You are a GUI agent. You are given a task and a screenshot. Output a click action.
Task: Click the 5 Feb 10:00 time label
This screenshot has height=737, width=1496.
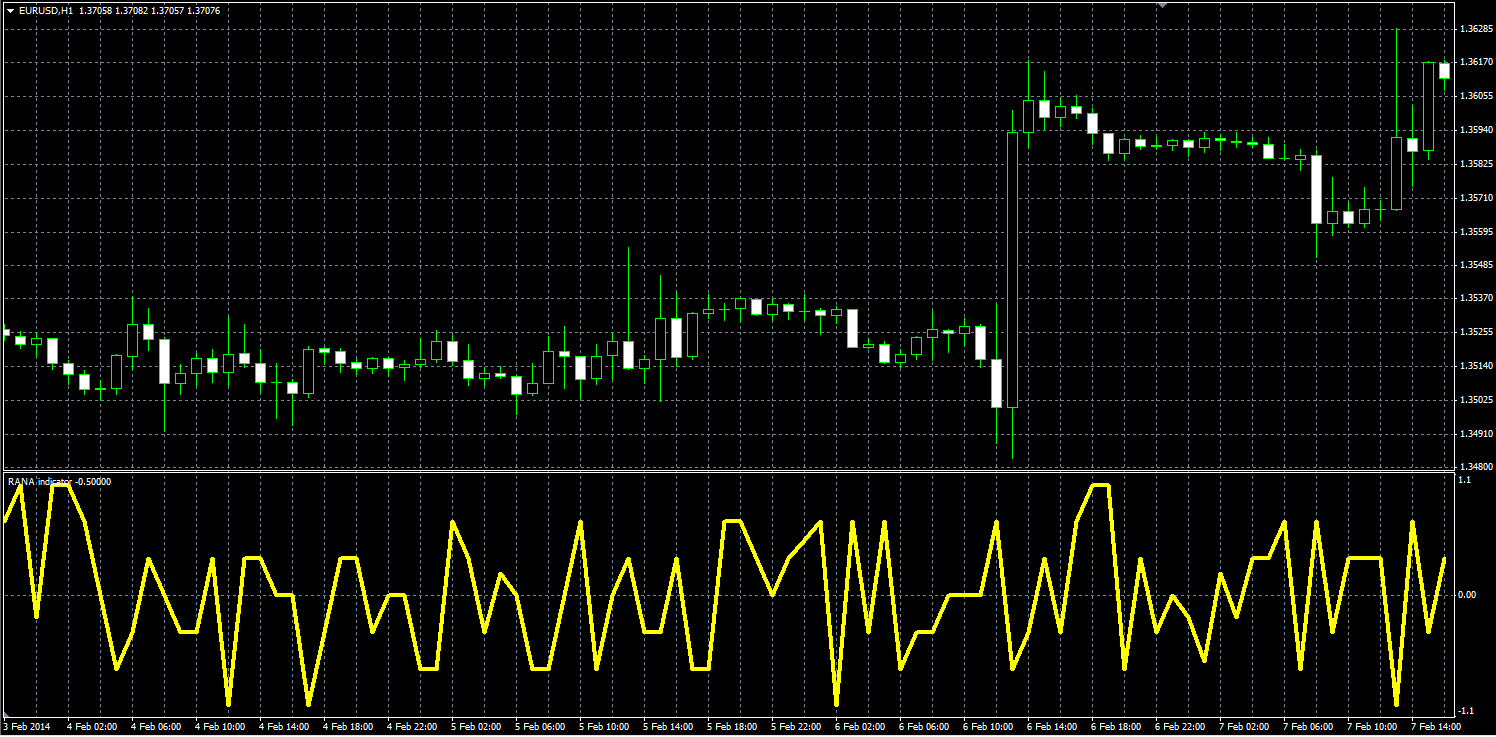[x=604, y=727]
